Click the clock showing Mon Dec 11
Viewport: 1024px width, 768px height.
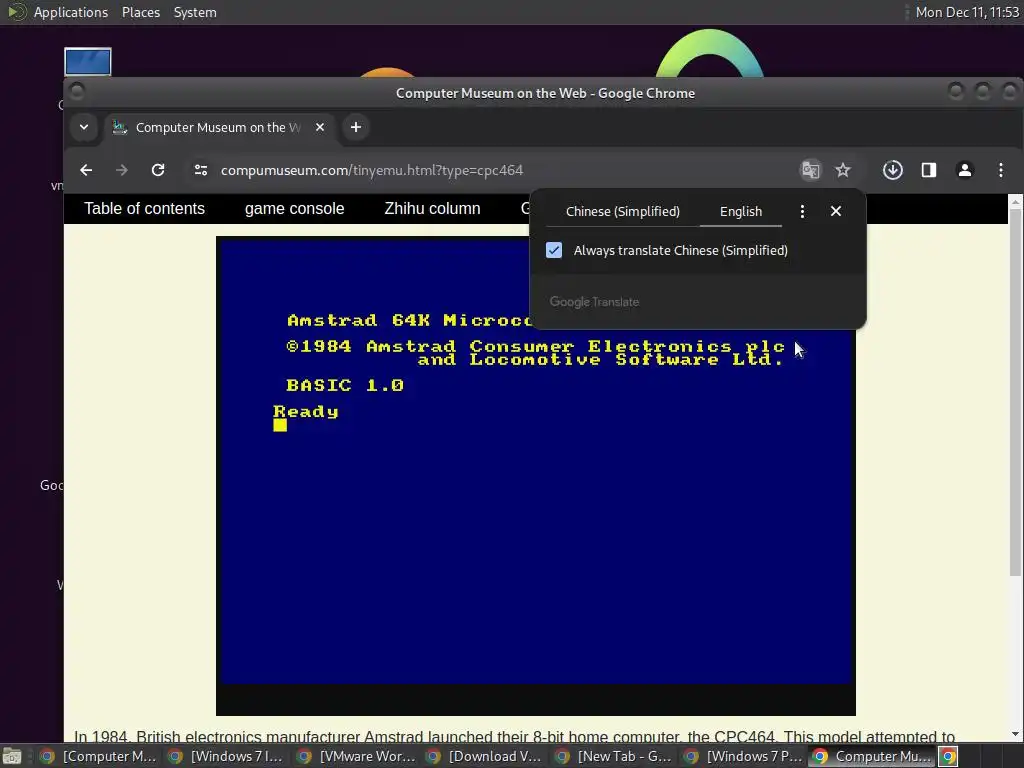click(967, 12)
